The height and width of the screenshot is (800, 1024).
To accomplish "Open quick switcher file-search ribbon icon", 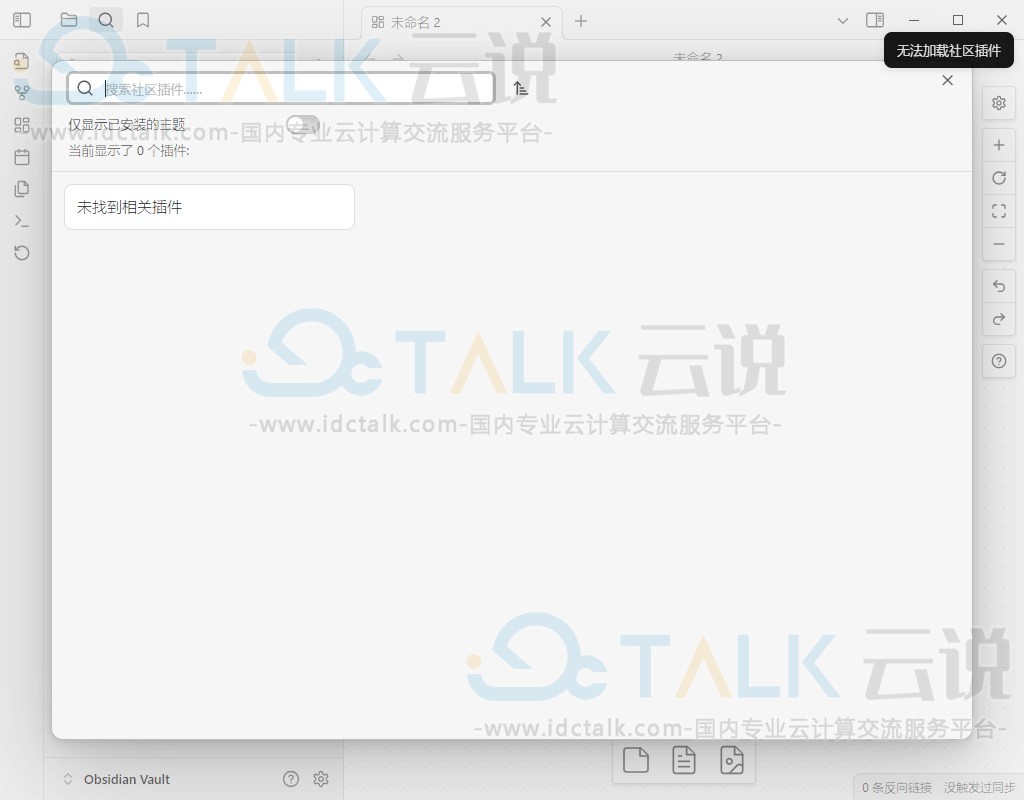I will (22, 61).
